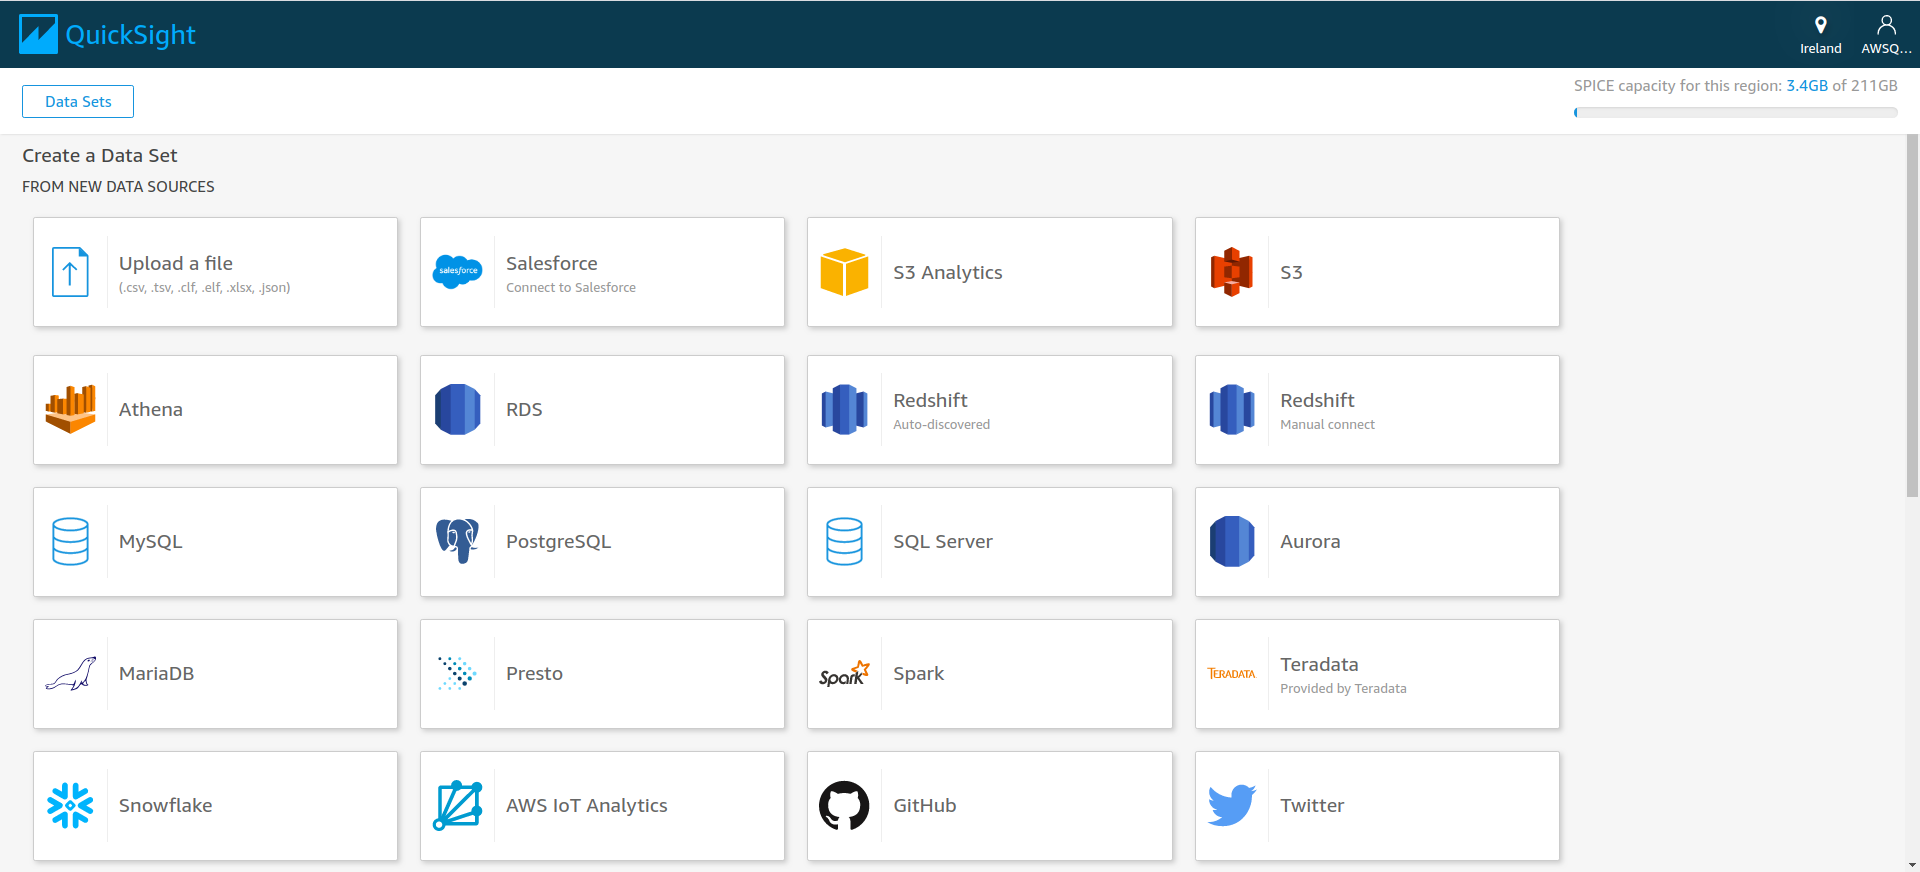The height and width of the screenshot is (872, 1920).
Task: Click the vertical scrollbar thumb
Action: click(1912, 315)
